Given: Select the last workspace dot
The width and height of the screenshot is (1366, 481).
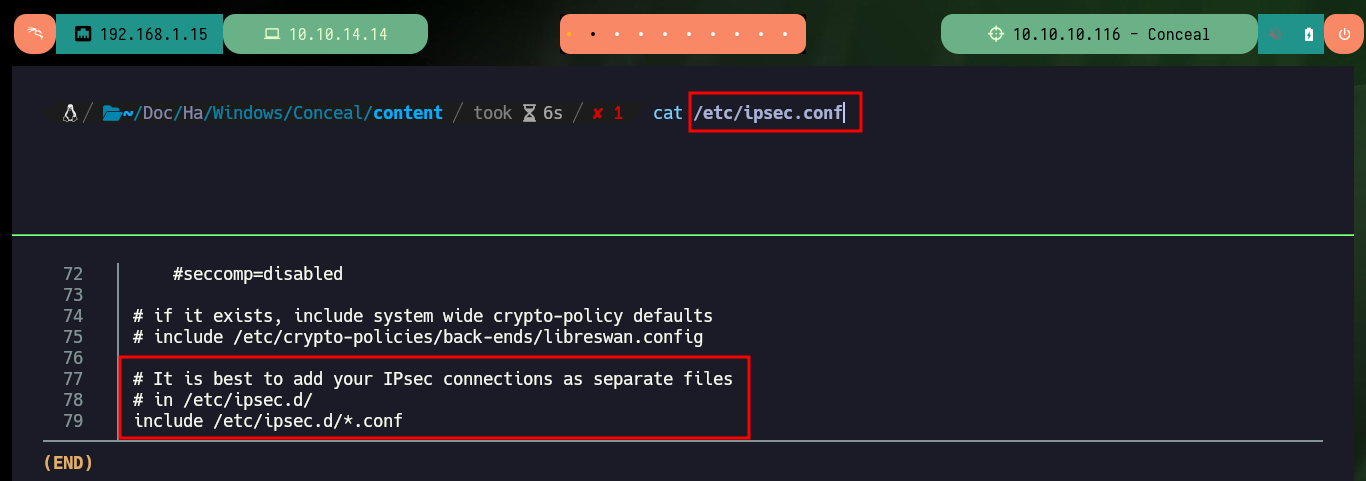Looking at the screenshot, I should tap(787, 34).
